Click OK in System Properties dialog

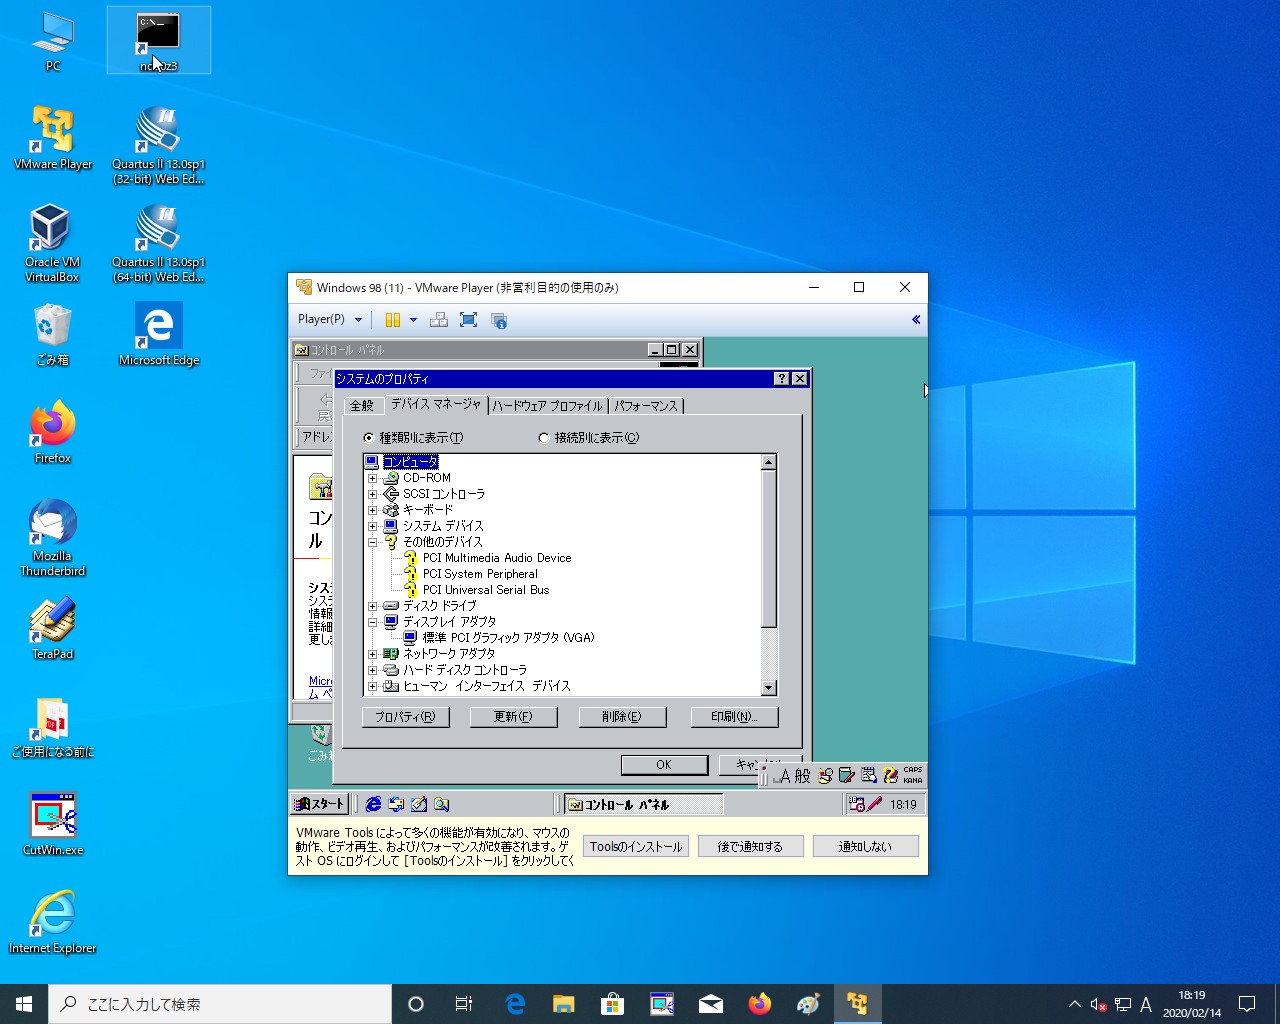coord(664,765)
